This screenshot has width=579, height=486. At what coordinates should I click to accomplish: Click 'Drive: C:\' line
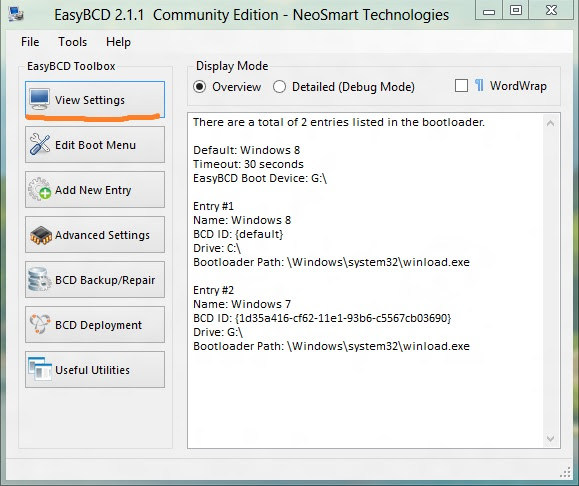pyautogui.click(x=216, y=248)
